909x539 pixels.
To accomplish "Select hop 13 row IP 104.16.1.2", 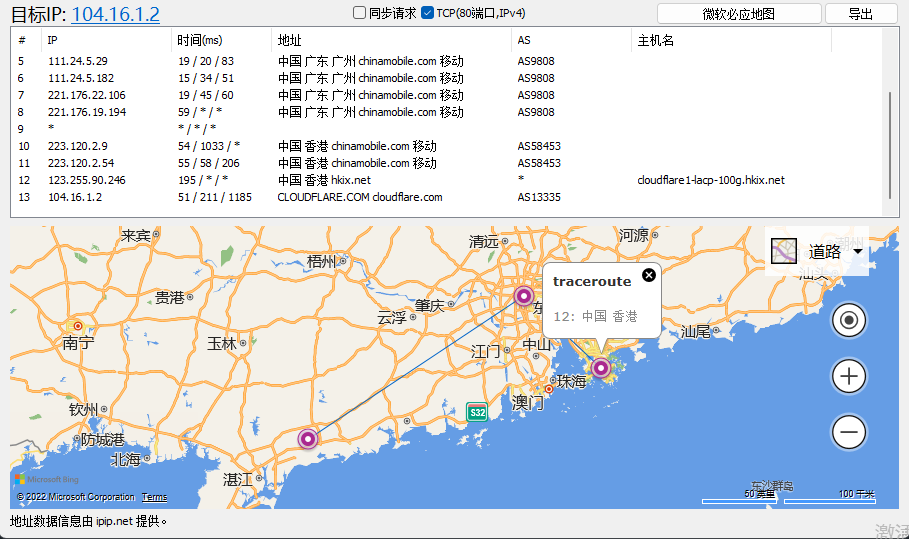I will coord(446,197).
